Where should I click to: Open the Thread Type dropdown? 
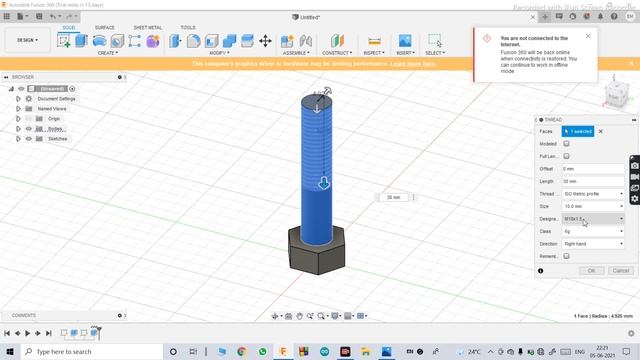(593, 193)
